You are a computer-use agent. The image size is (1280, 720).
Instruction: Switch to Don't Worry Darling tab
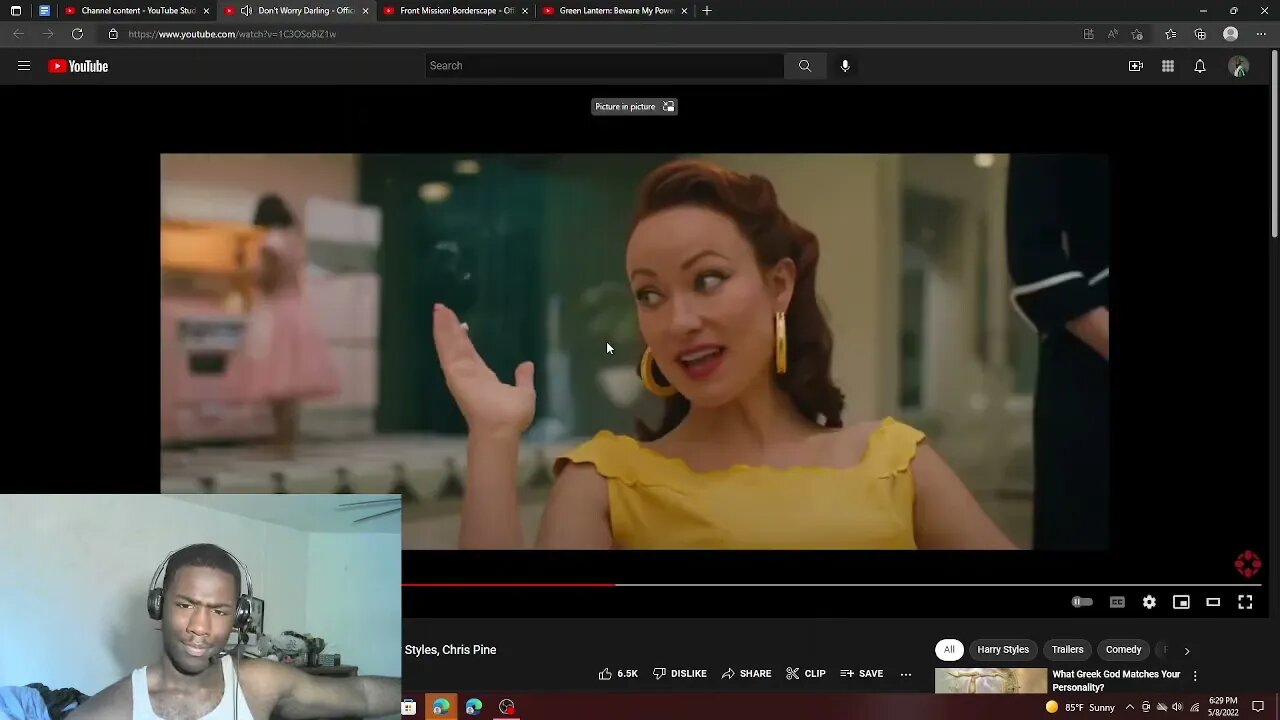pos(296,11)
